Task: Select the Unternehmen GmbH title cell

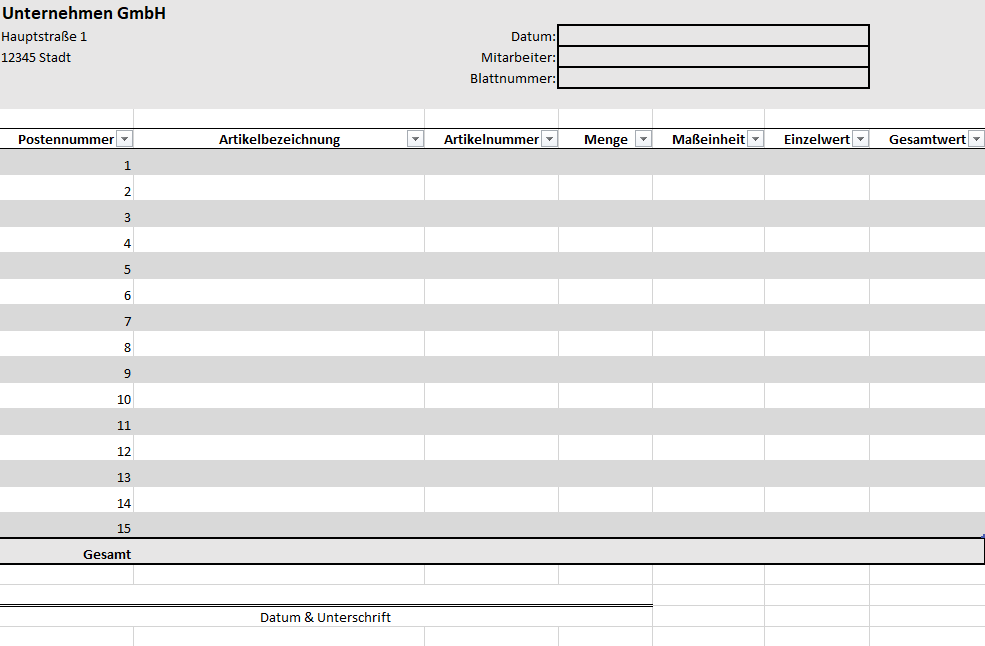Action: pos(84,13)
